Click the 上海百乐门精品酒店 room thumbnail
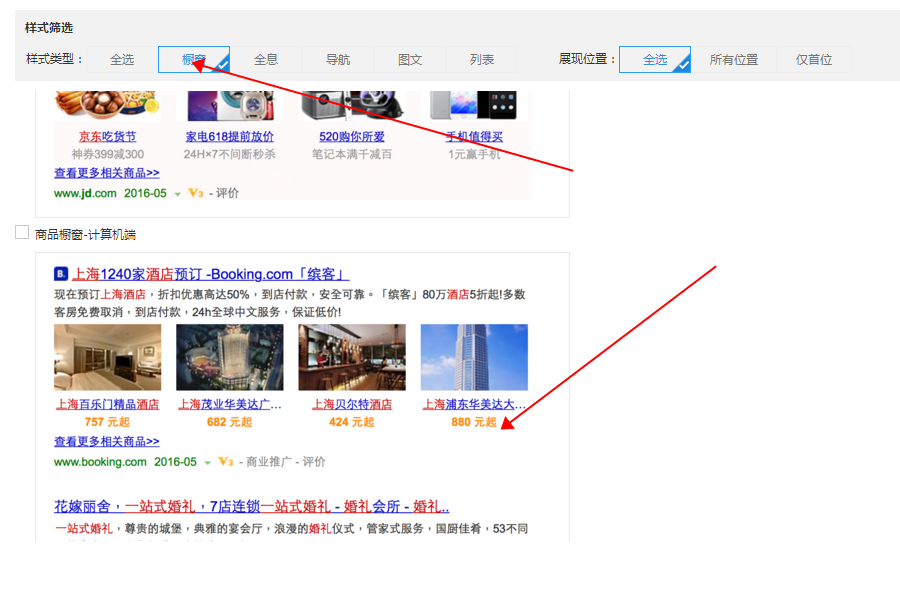 [107, 357]
